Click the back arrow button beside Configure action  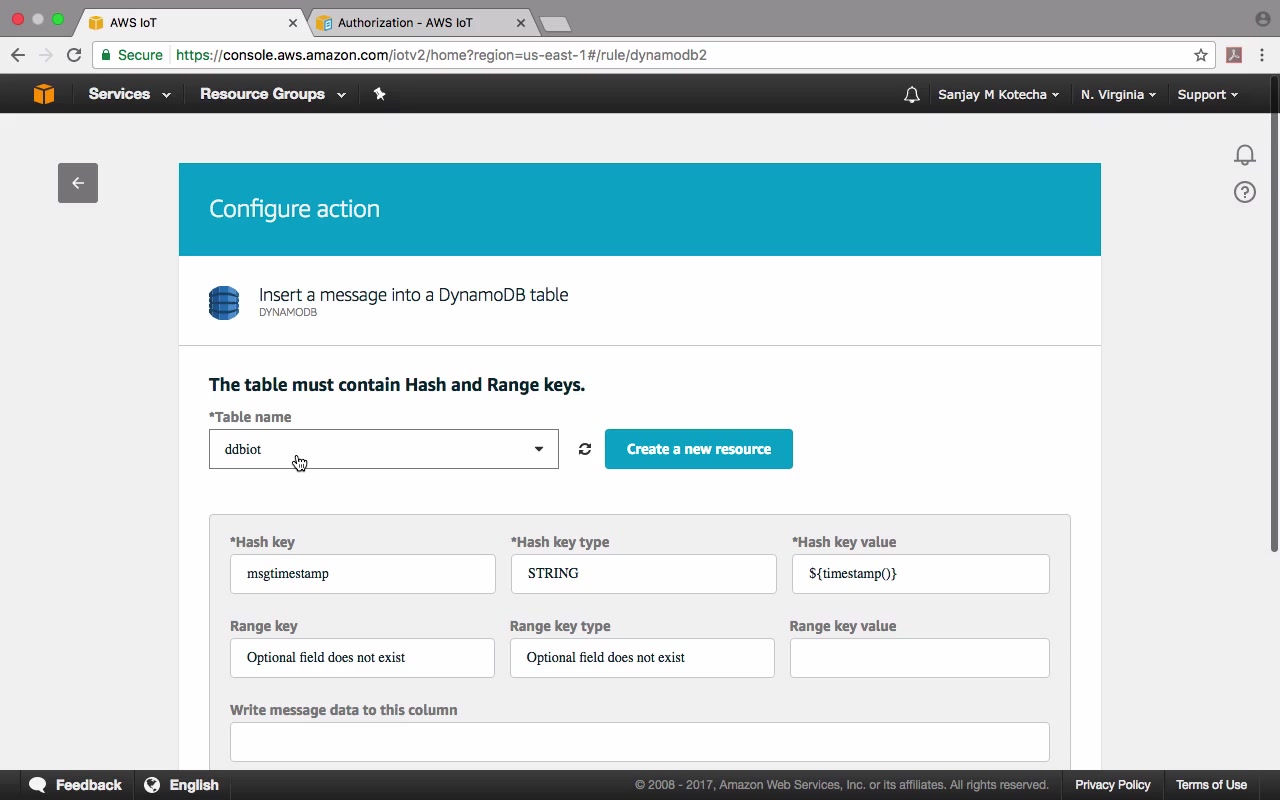click(78, 183)
